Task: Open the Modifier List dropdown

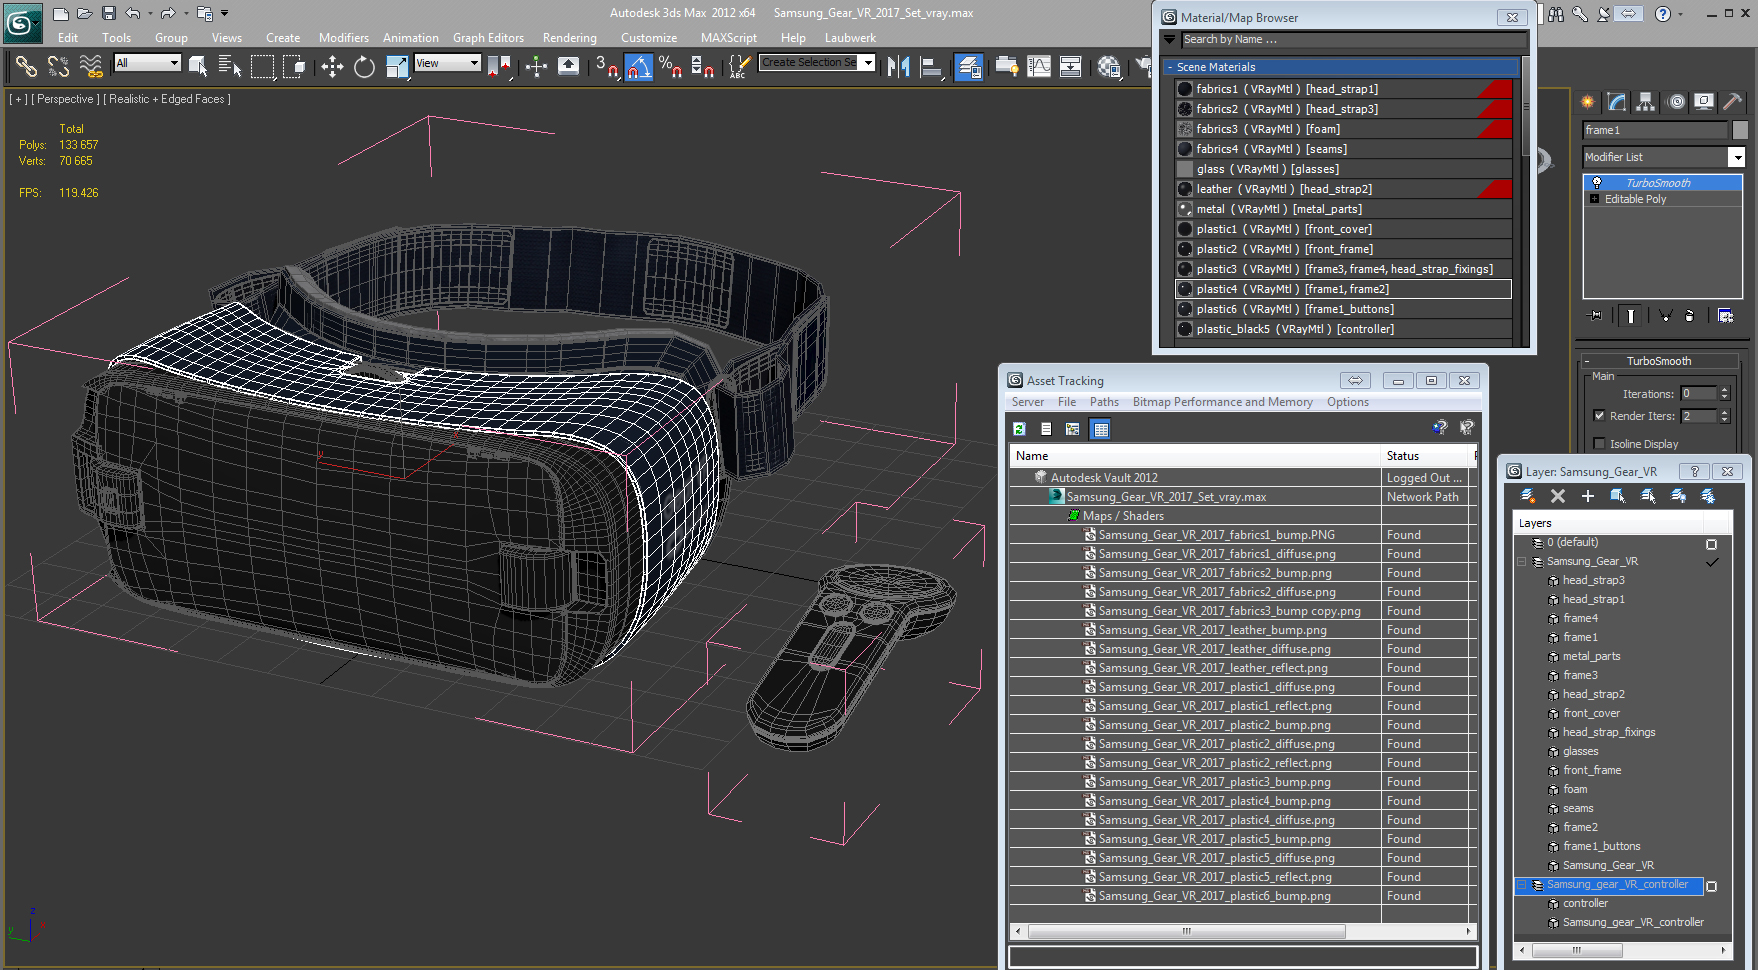Action: [1737, 157]
